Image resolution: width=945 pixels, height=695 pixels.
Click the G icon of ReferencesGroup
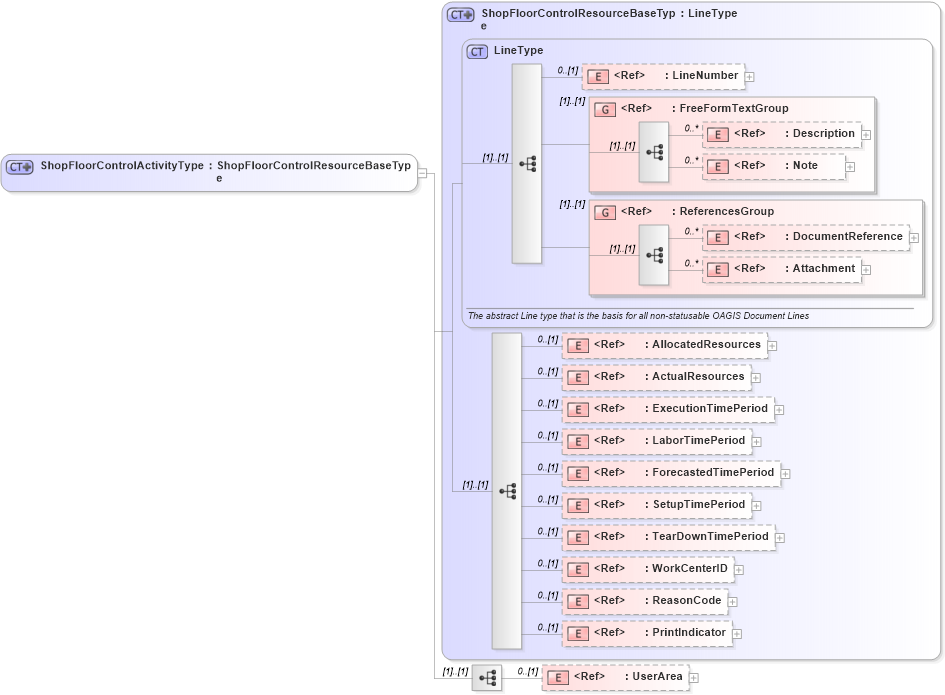[603, 211]
